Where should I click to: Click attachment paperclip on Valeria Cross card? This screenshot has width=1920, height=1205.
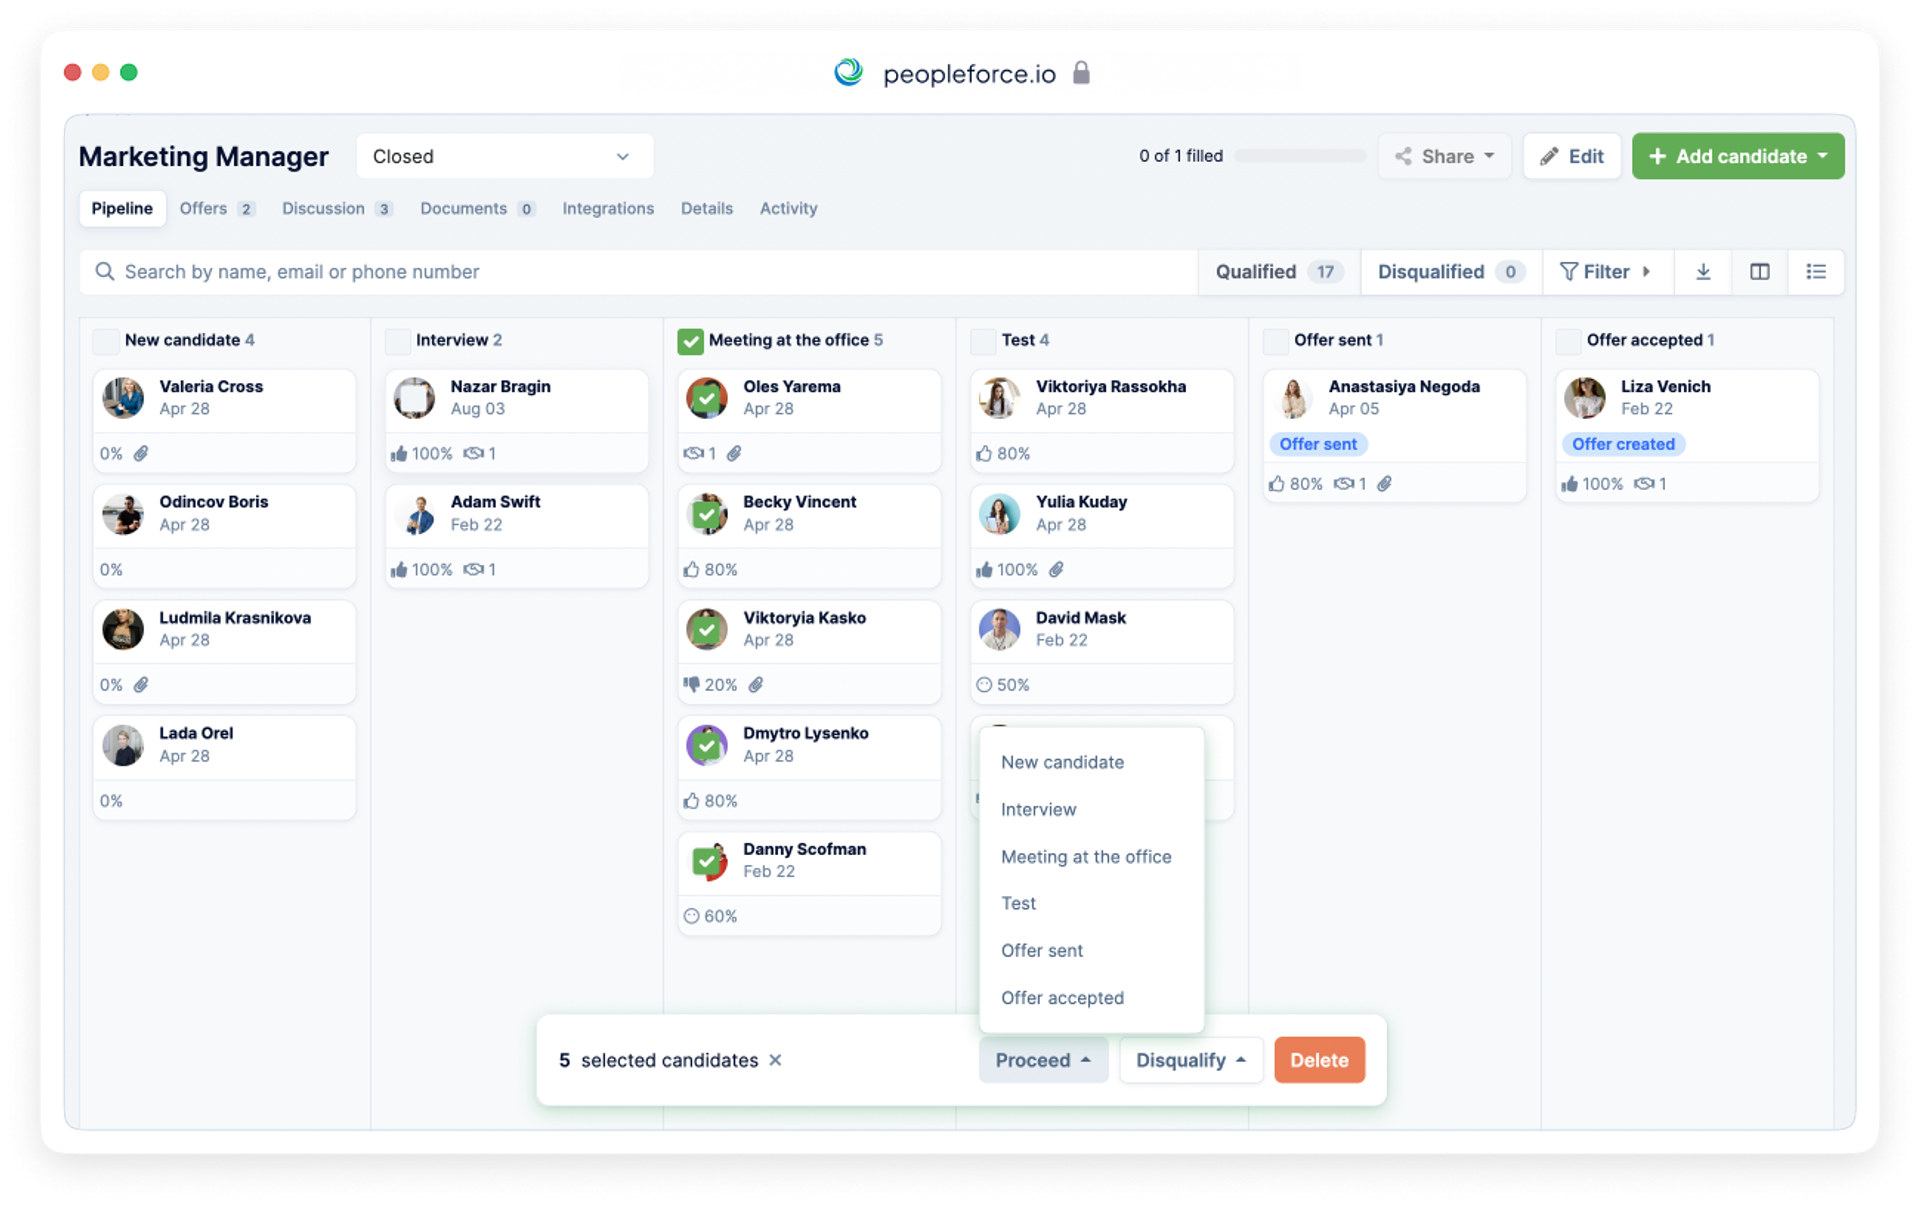pyautogui.click(x=141, y=454)
